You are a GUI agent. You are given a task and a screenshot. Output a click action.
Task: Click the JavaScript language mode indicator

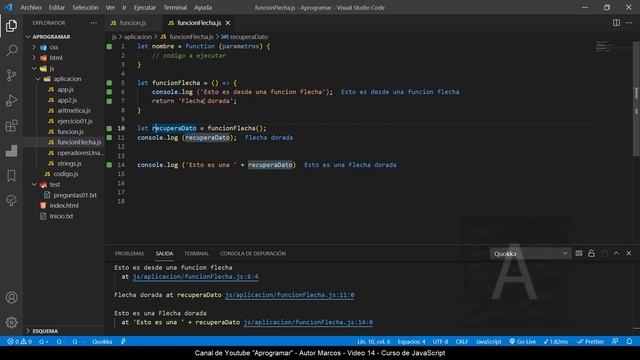click(x=489, y=342)
